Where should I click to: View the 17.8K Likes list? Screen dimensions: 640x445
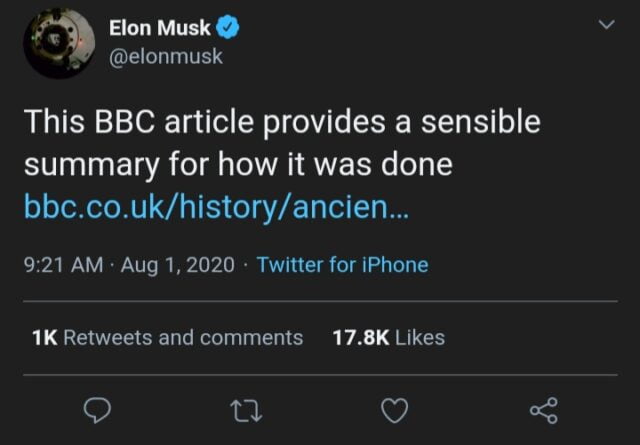click(x=388, y=337)
